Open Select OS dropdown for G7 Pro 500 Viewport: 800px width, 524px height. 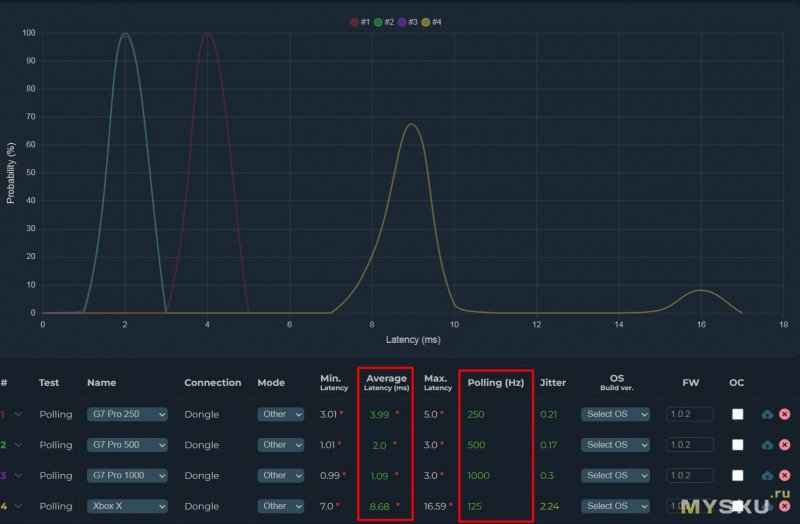click(x=615, y=445)
